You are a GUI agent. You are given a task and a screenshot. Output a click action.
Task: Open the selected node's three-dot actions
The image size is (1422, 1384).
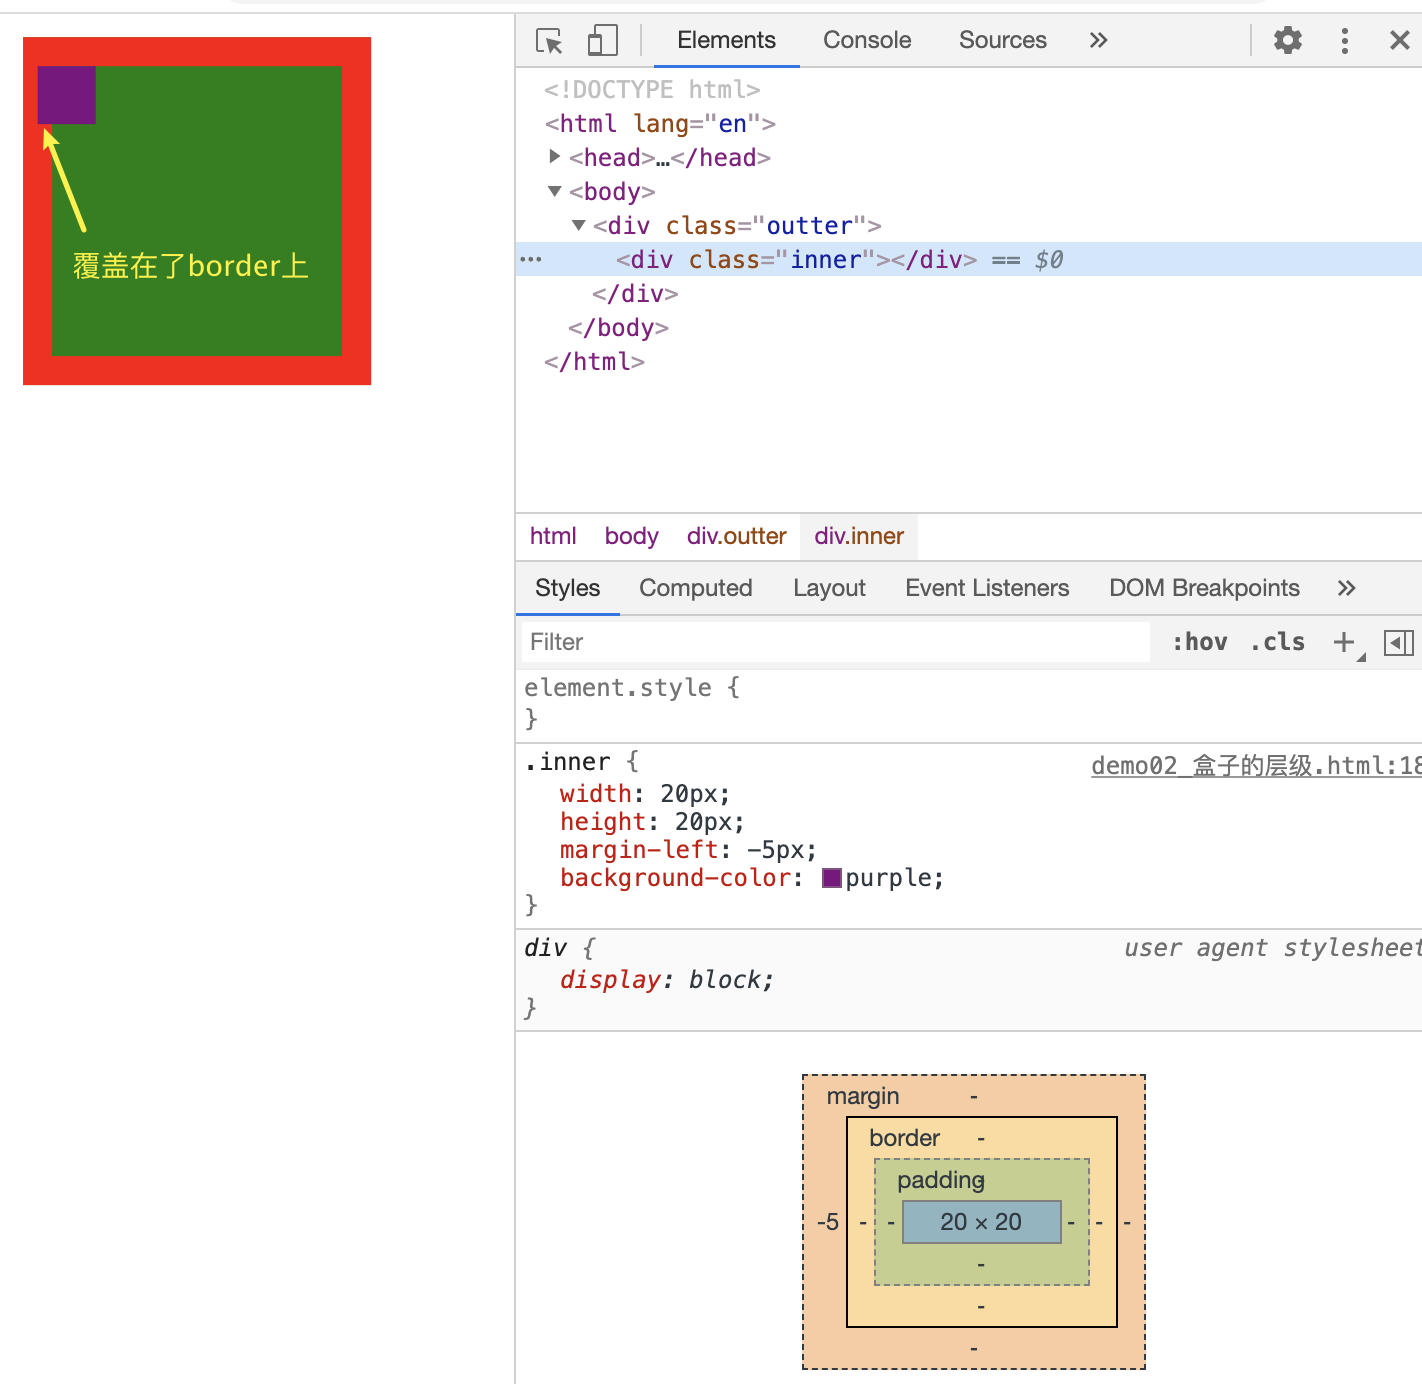(531, 260)
